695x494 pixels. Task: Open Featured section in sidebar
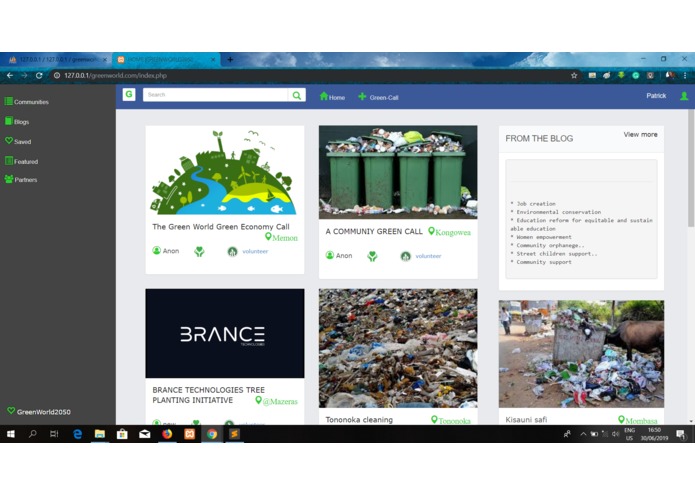[21, 161]
